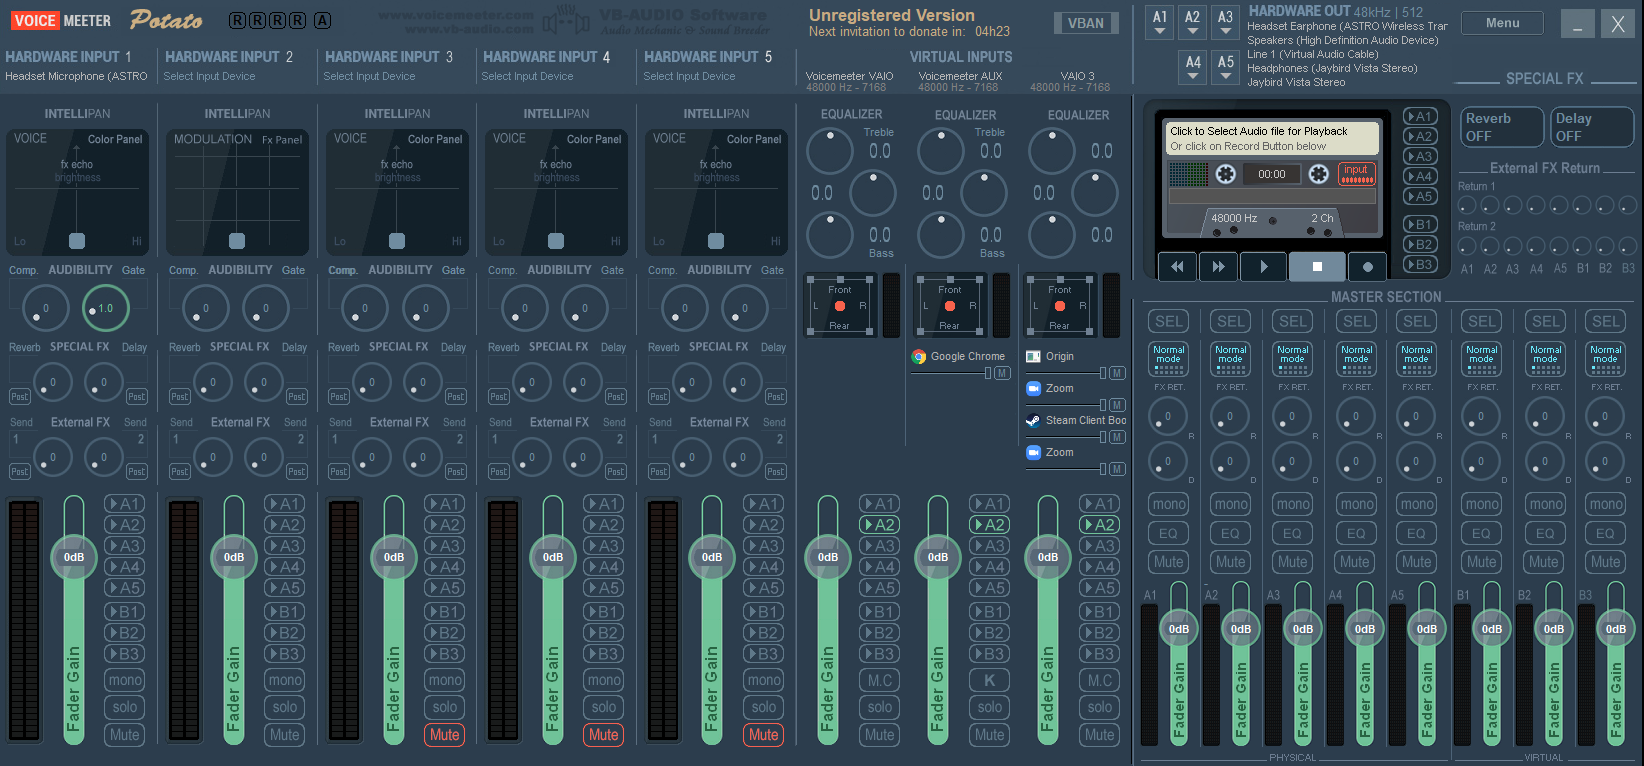Toggle the cassette 'input' source button
Image resolution: width=1644 pixels, height=766 pixels.
pyautogui.click(x=1356, y=174)
